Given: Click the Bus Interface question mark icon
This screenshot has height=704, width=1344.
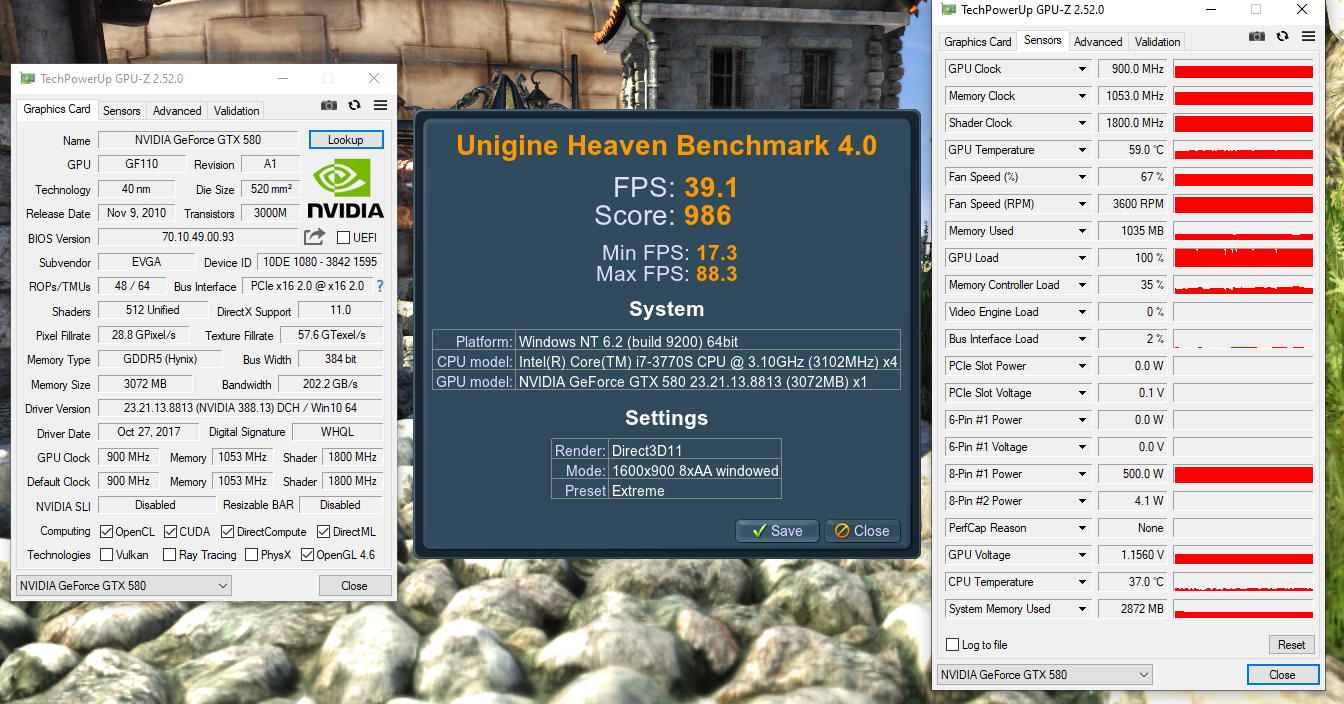Looking at the screenshot, I should tap(380, 286).
